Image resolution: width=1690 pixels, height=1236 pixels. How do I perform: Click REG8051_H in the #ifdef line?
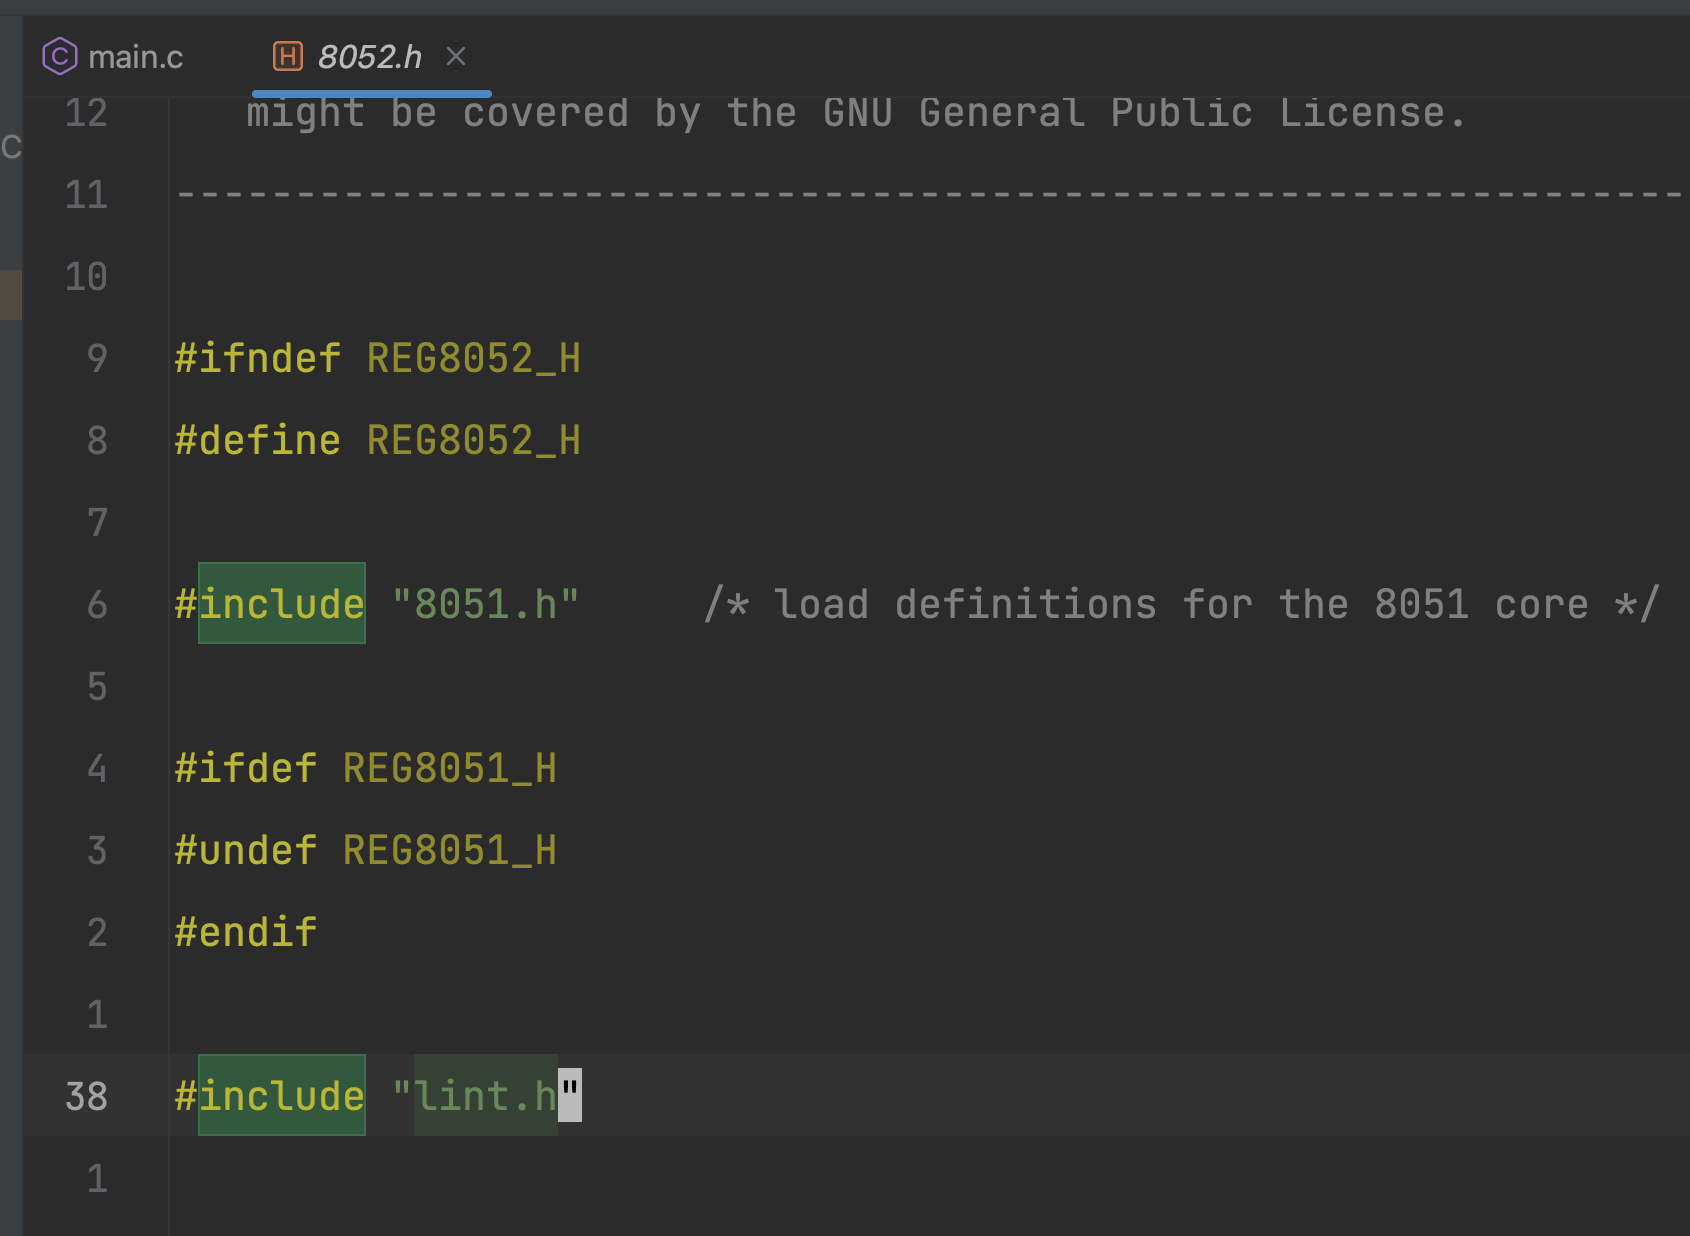[449, 768]
